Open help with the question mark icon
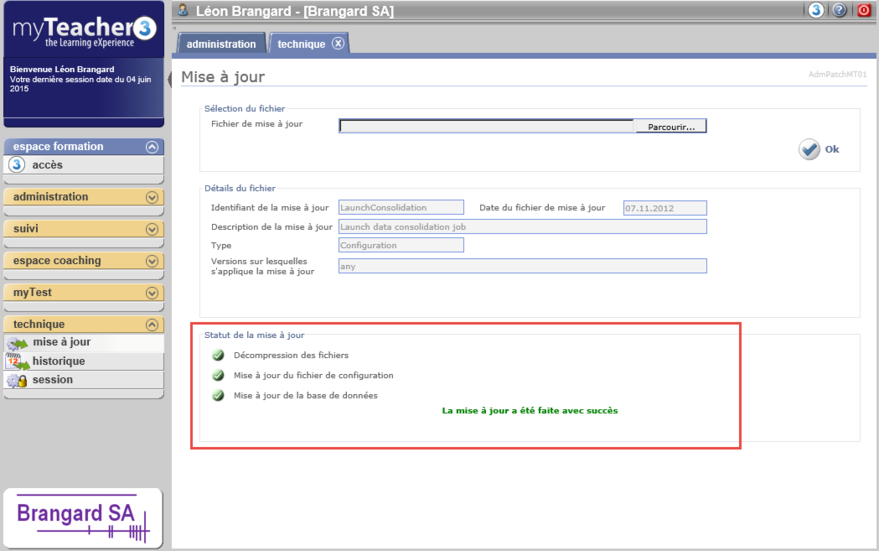 coord(840,10)
